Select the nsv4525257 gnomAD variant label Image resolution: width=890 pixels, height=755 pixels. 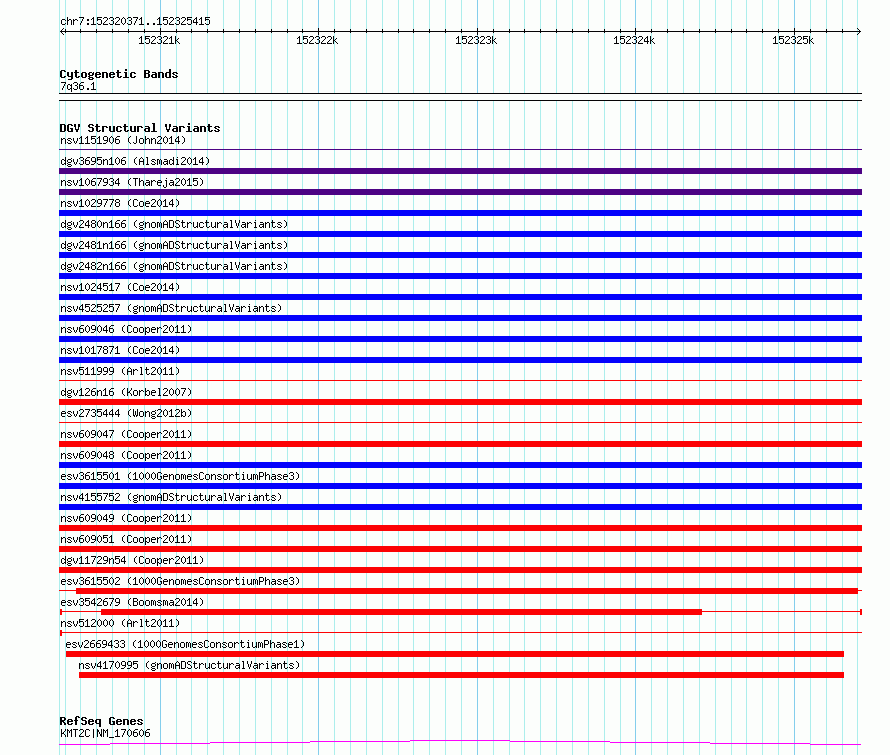coord(171,308)
